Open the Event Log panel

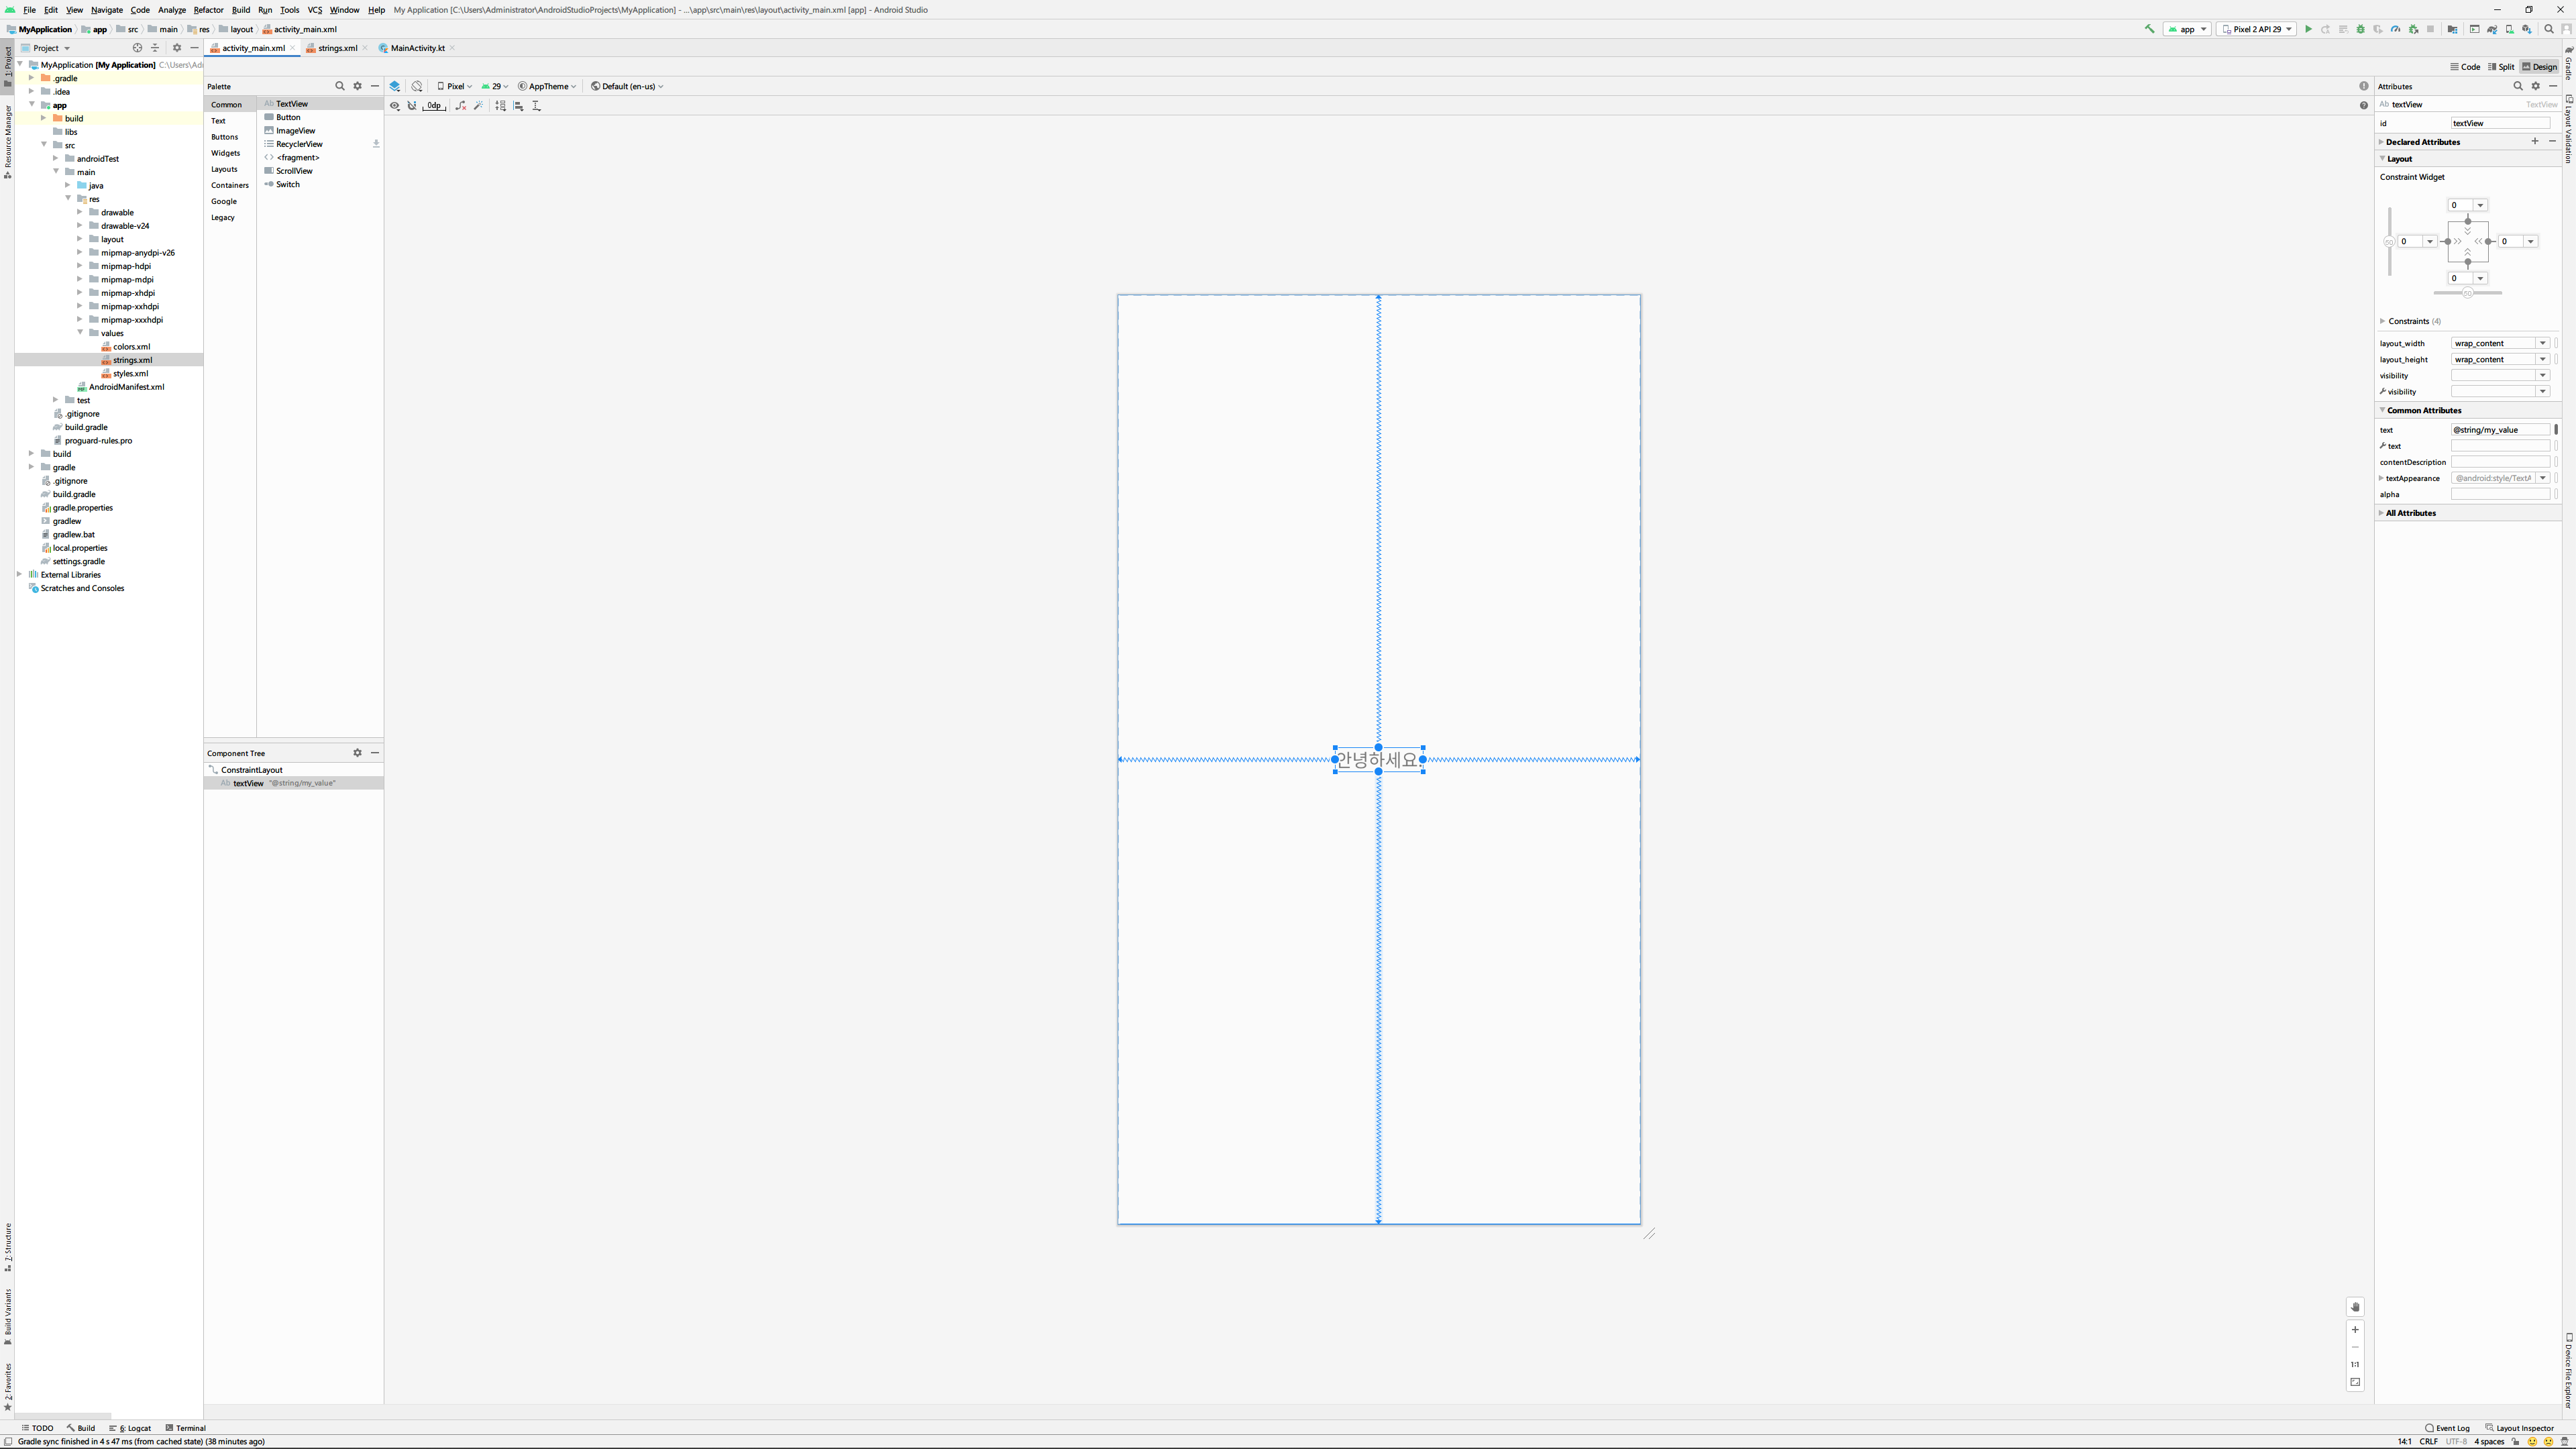(x=2447, y=1428)
